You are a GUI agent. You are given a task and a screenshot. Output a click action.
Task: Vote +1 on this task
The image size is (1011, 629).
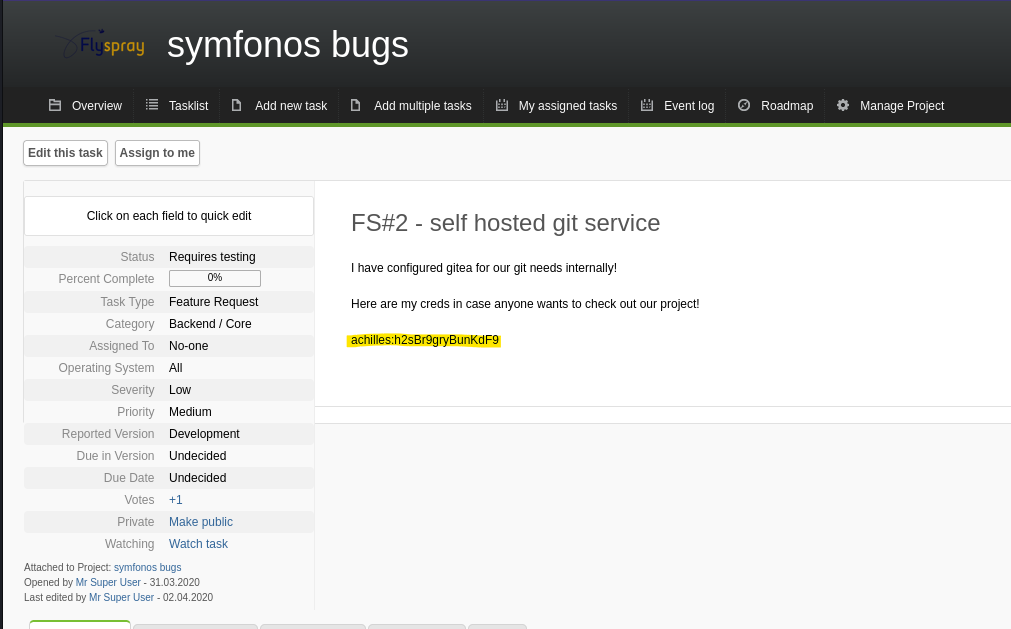tap(175, 500)
